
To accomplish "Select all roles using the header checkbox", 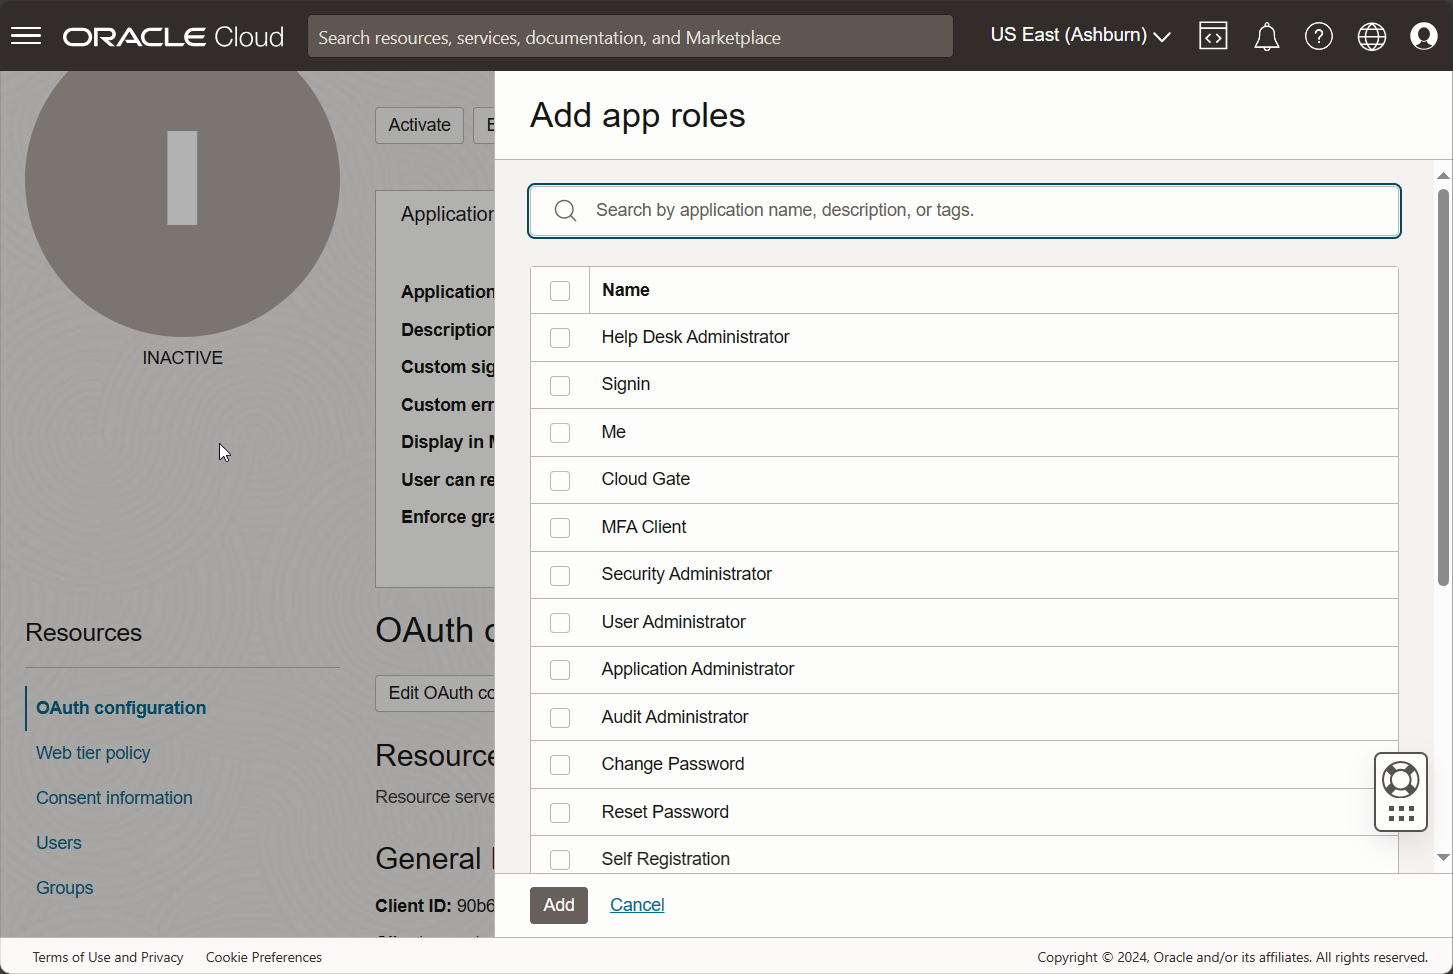I will 559,289.
